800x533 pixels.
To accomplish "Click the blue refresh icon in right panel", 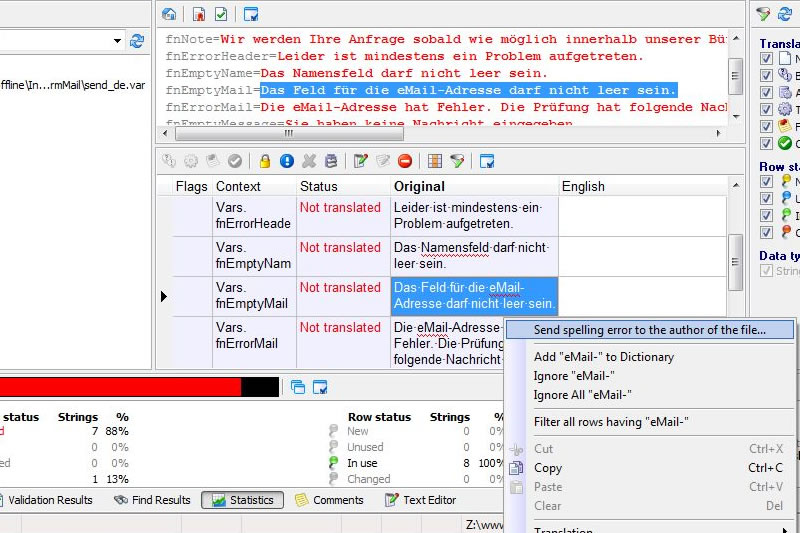I will pyautogui.click(x=785, y=14).
